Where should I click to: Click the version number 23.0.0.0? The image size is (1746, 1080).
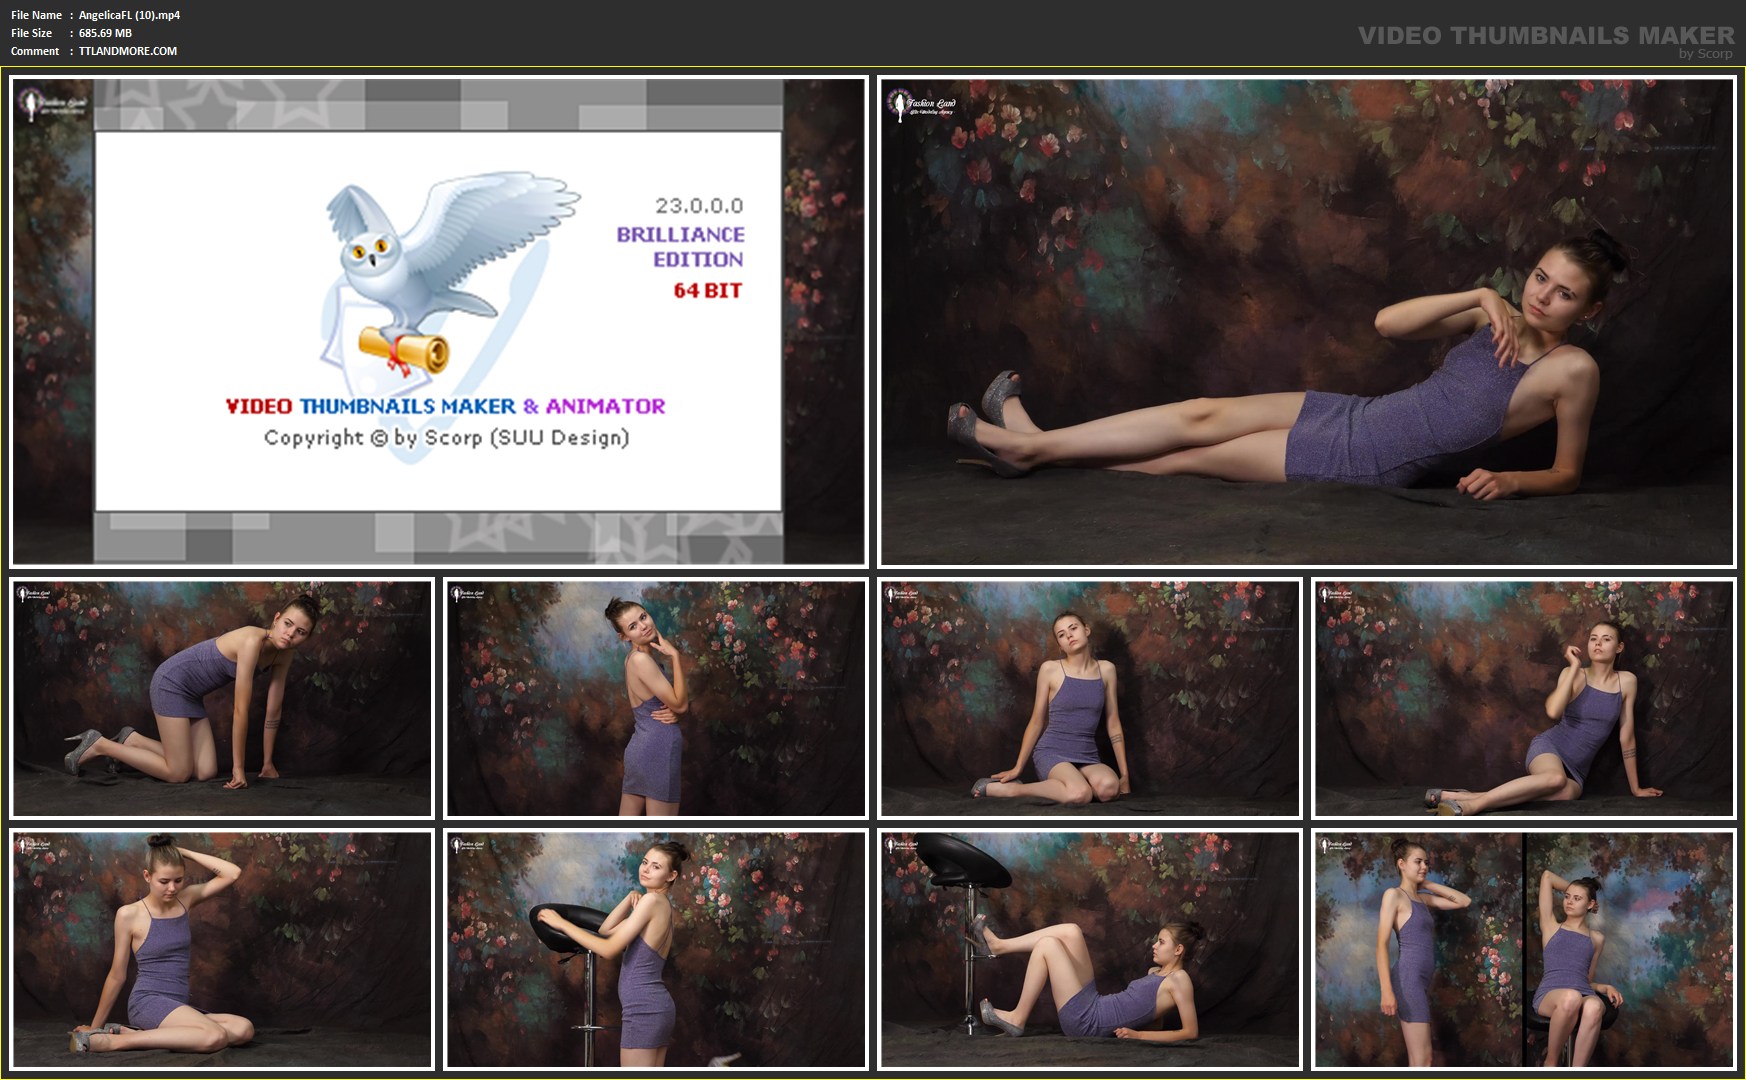(x=699, y=206)
